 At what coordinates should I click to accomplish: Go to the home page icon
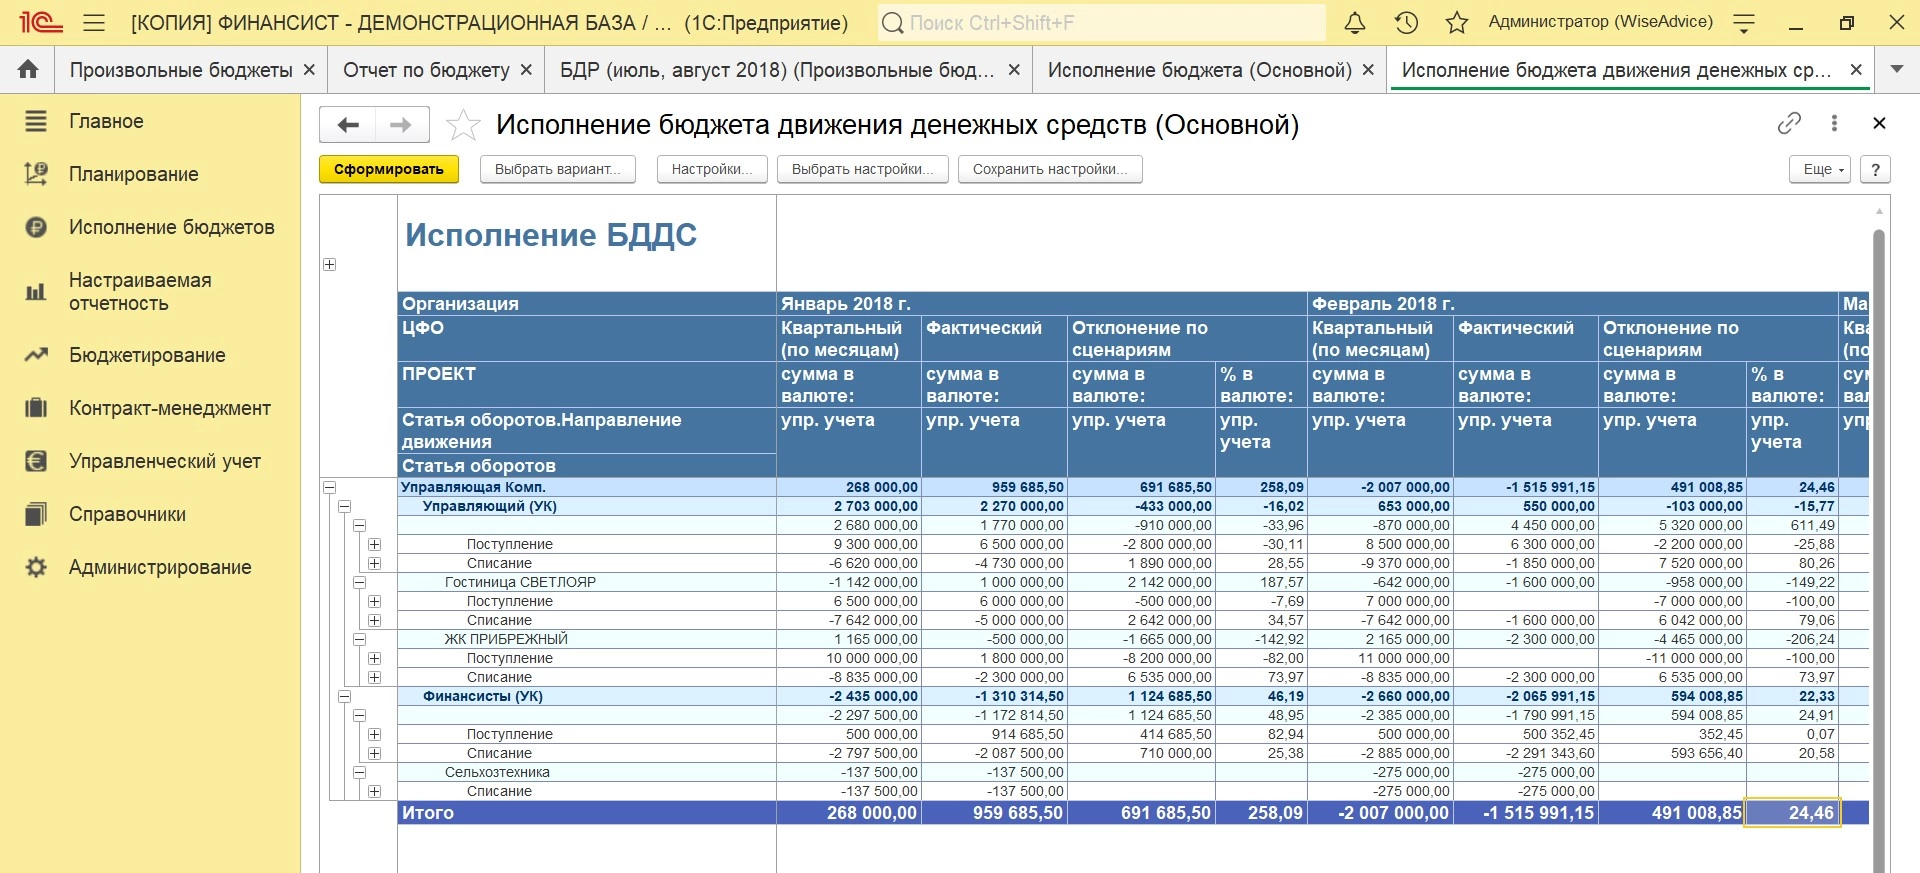pos(28,69)
